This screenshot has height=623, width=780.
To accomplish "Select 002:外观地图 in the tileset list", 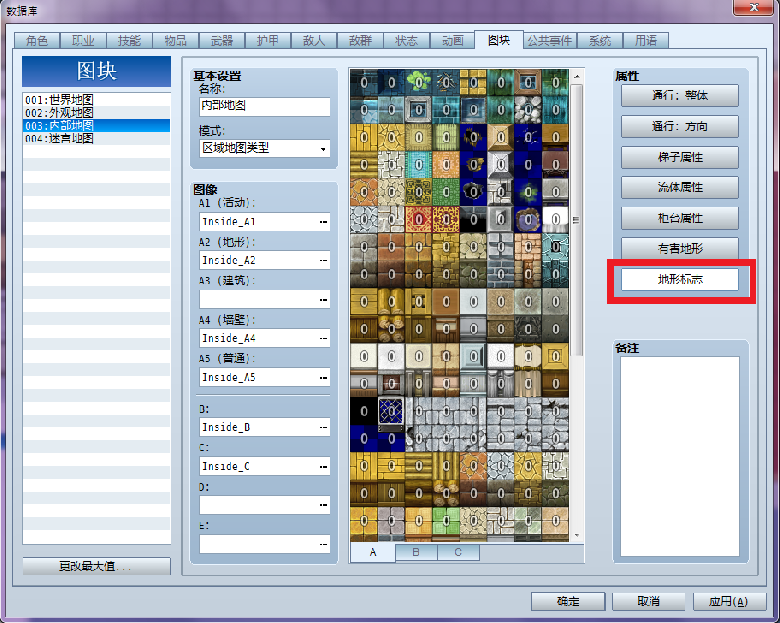I will pyautogui.click(x=97, y=112).
